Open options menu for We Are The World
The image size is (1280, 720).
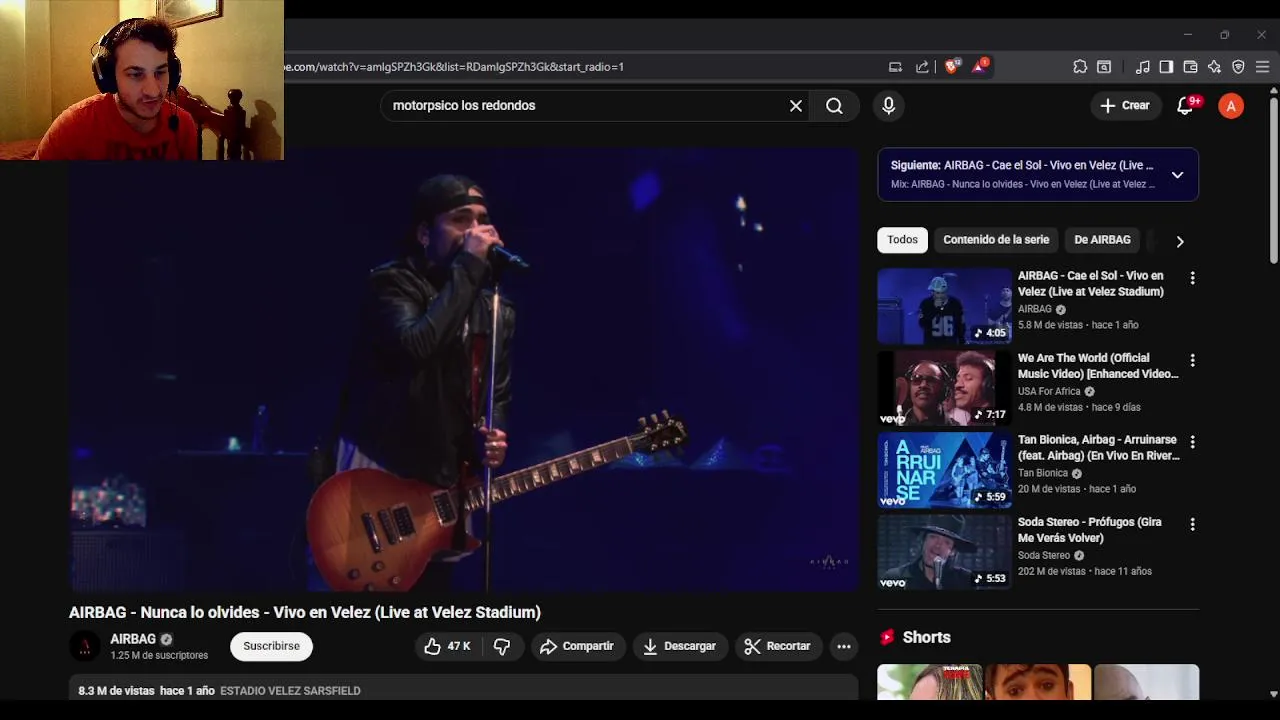(1192, 360)
